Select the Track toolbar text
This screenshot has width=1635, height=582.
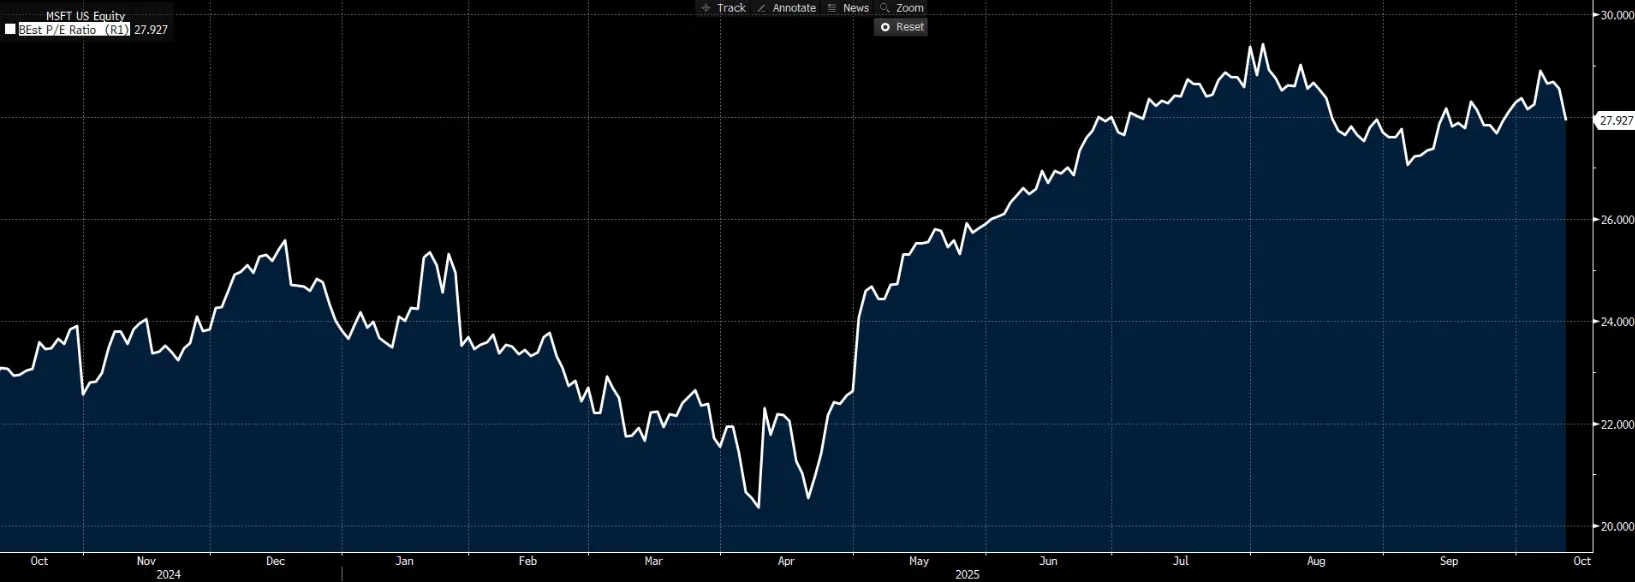(731, 8)
